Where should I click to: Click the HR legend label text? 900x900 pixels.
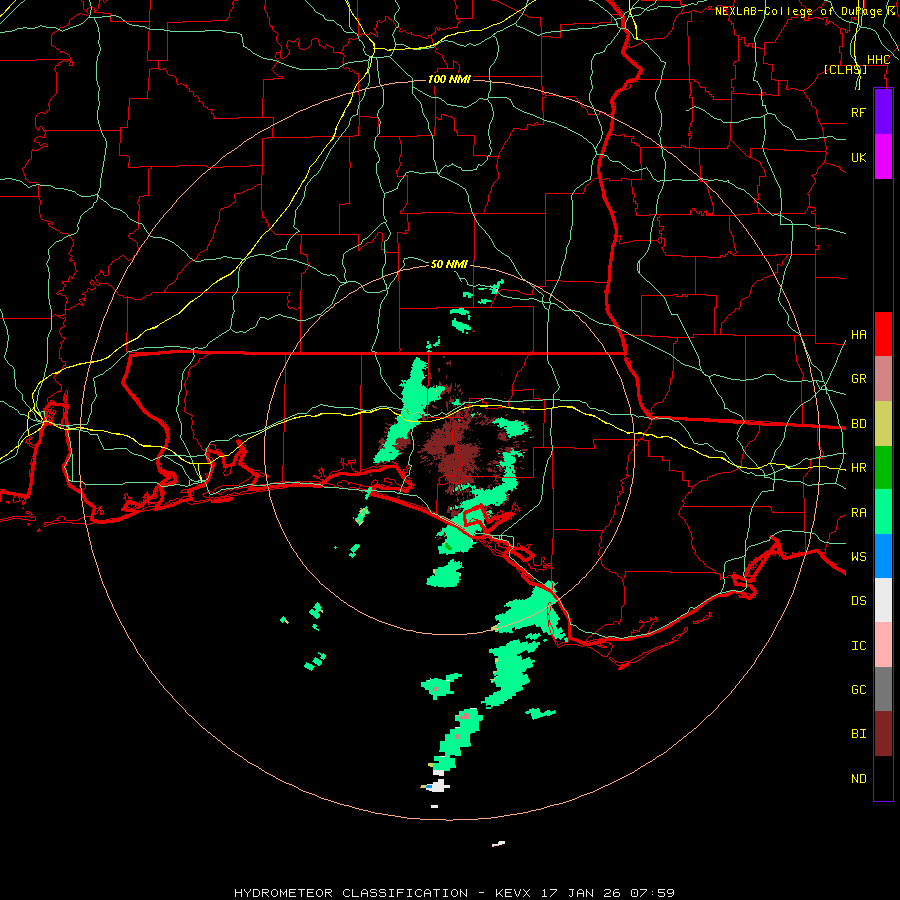click(x=858, y=468)
